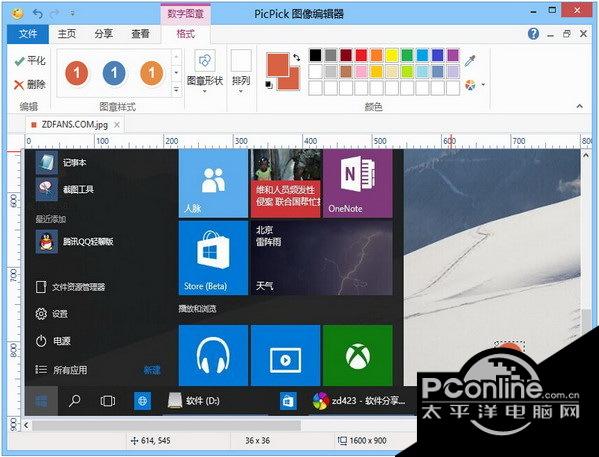Pick the green color swatch
This screenshot has height=457, width=599.
(407, 55)
